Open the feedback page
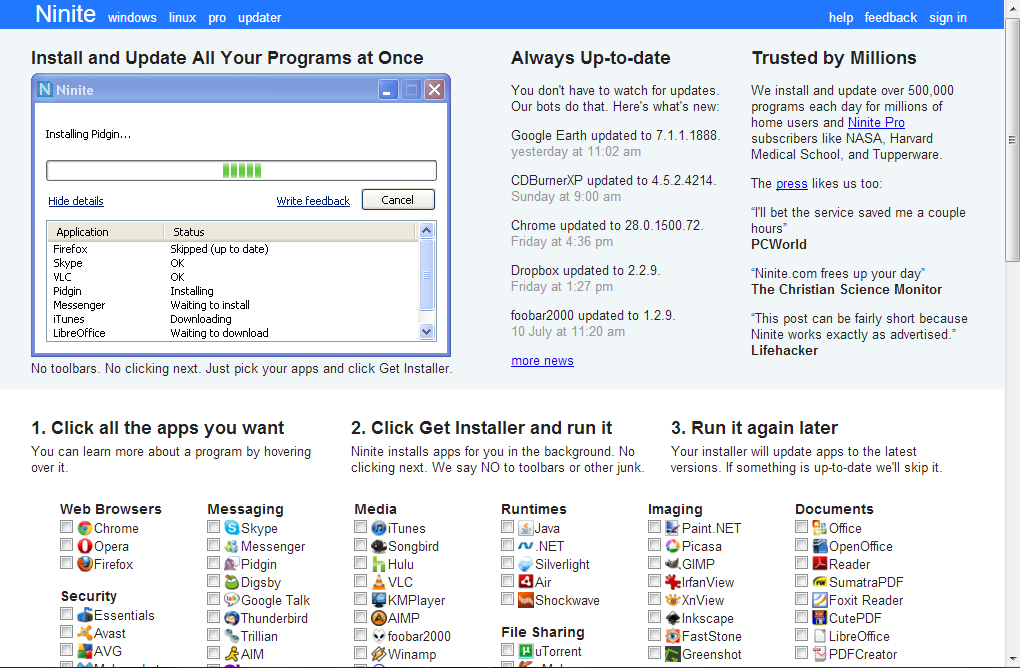 891,18
